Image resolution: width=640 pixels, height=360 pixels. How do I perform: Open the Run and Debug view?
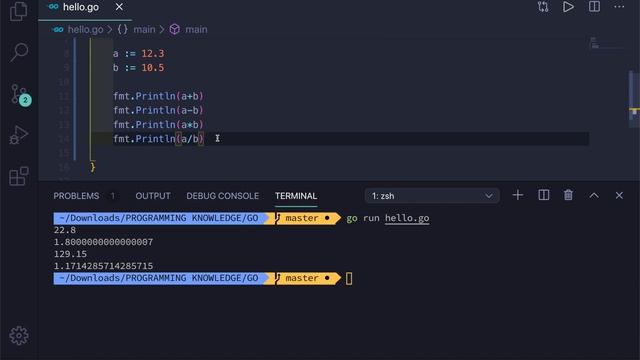(x=19, y=136)
